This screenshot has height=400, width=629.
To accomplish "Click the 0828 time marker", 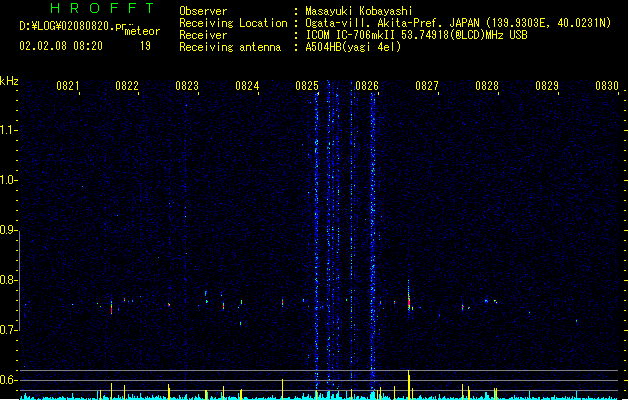I will (487, 86).
